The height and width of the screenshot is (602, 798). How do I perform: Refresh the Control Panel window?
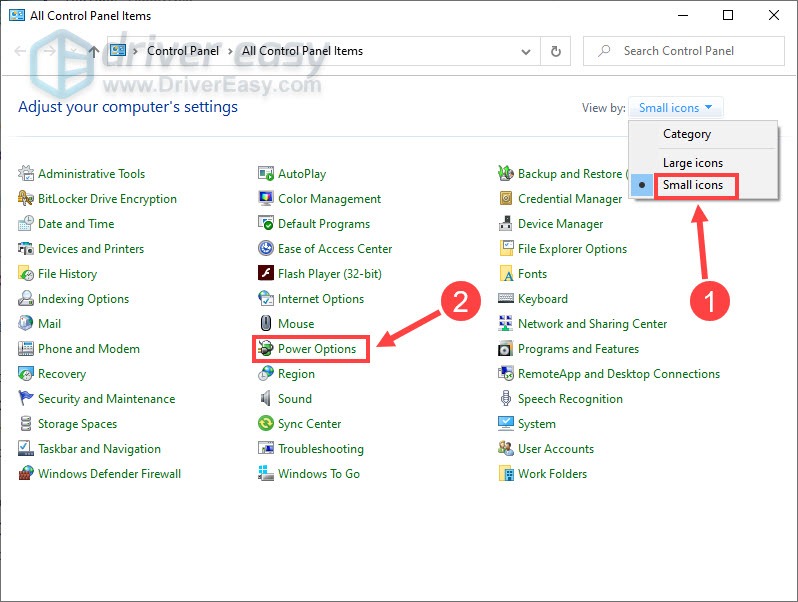click(556, 51)
